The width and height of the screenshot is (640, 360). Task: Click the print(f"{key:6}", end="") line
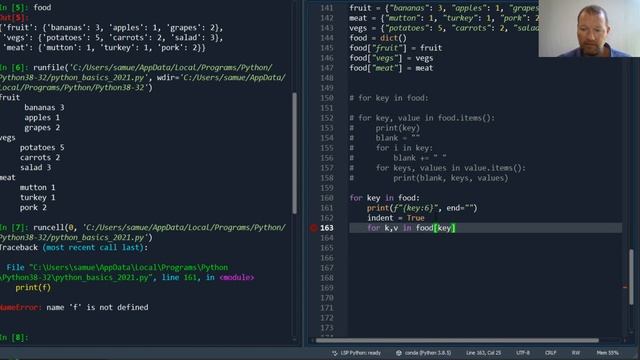point(422,208)
